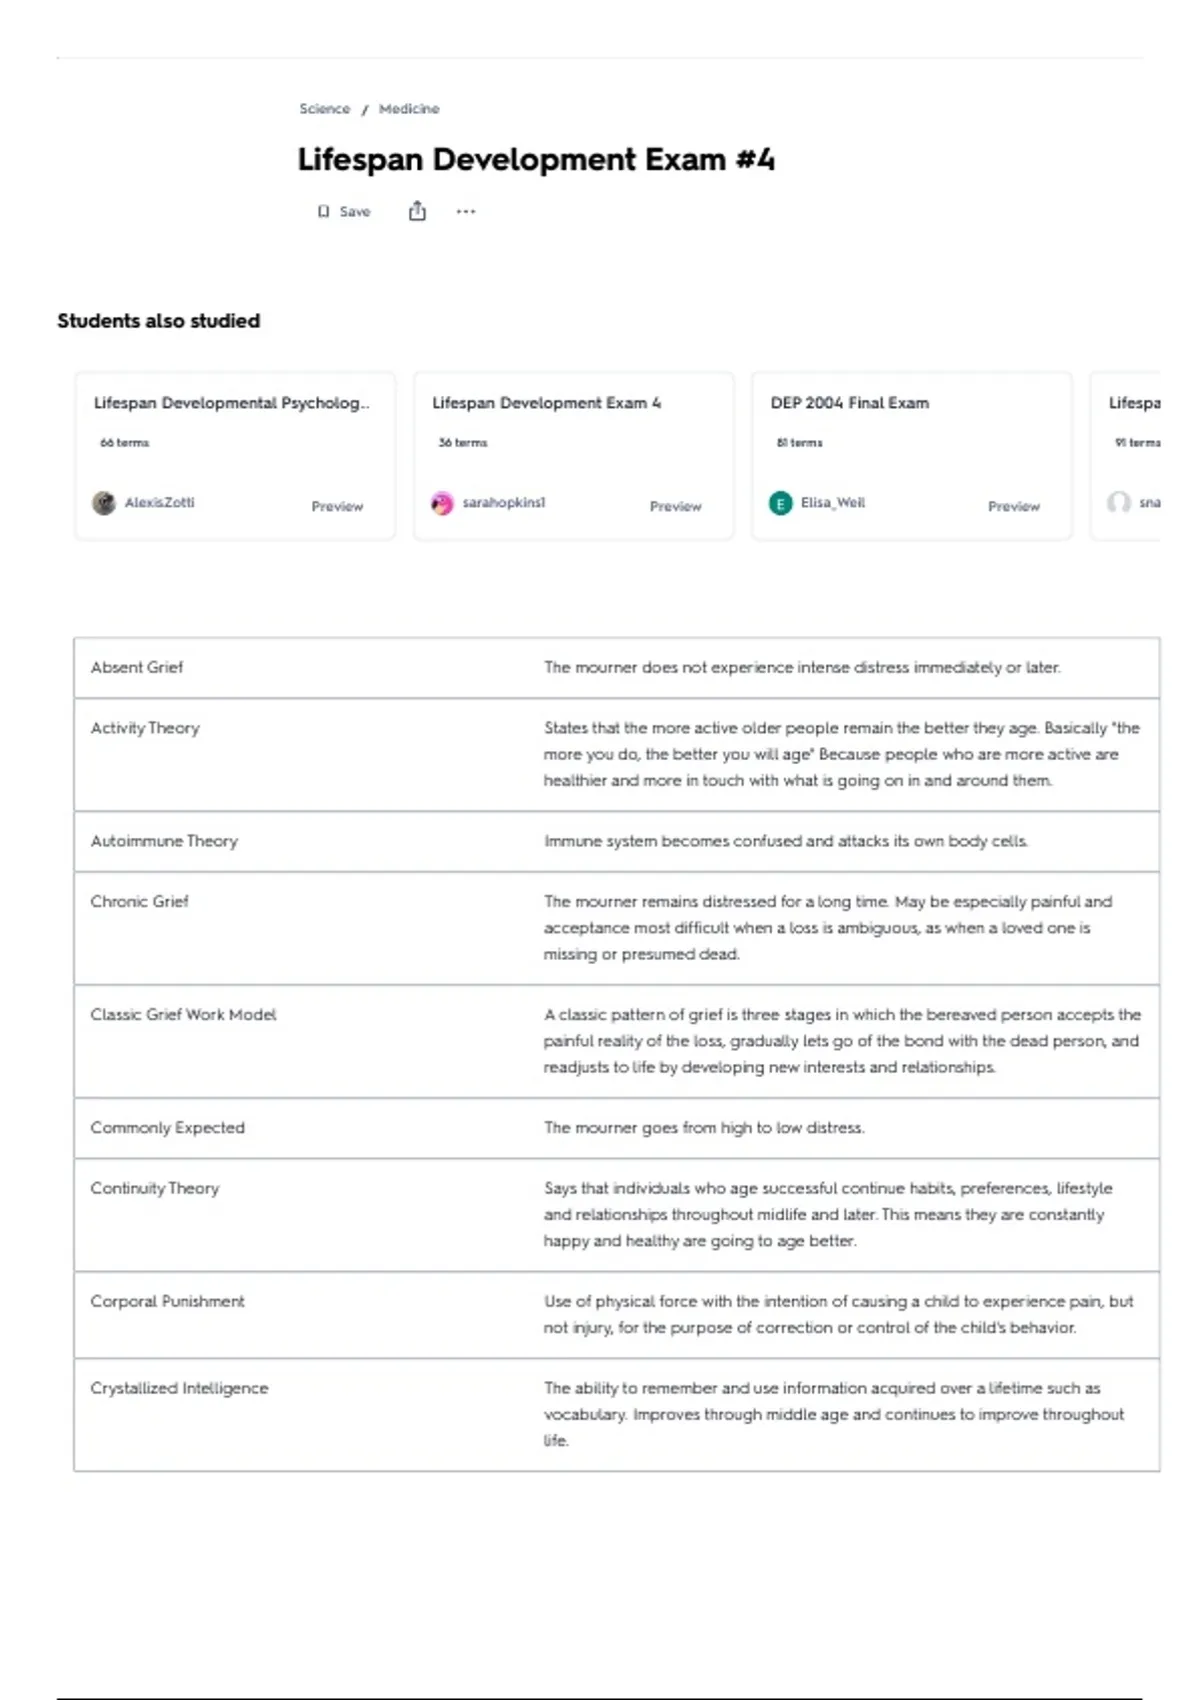1200x1700 pixels.
Task: Click sarahopkins1's profile avatar
Action: tap(442, 503)
